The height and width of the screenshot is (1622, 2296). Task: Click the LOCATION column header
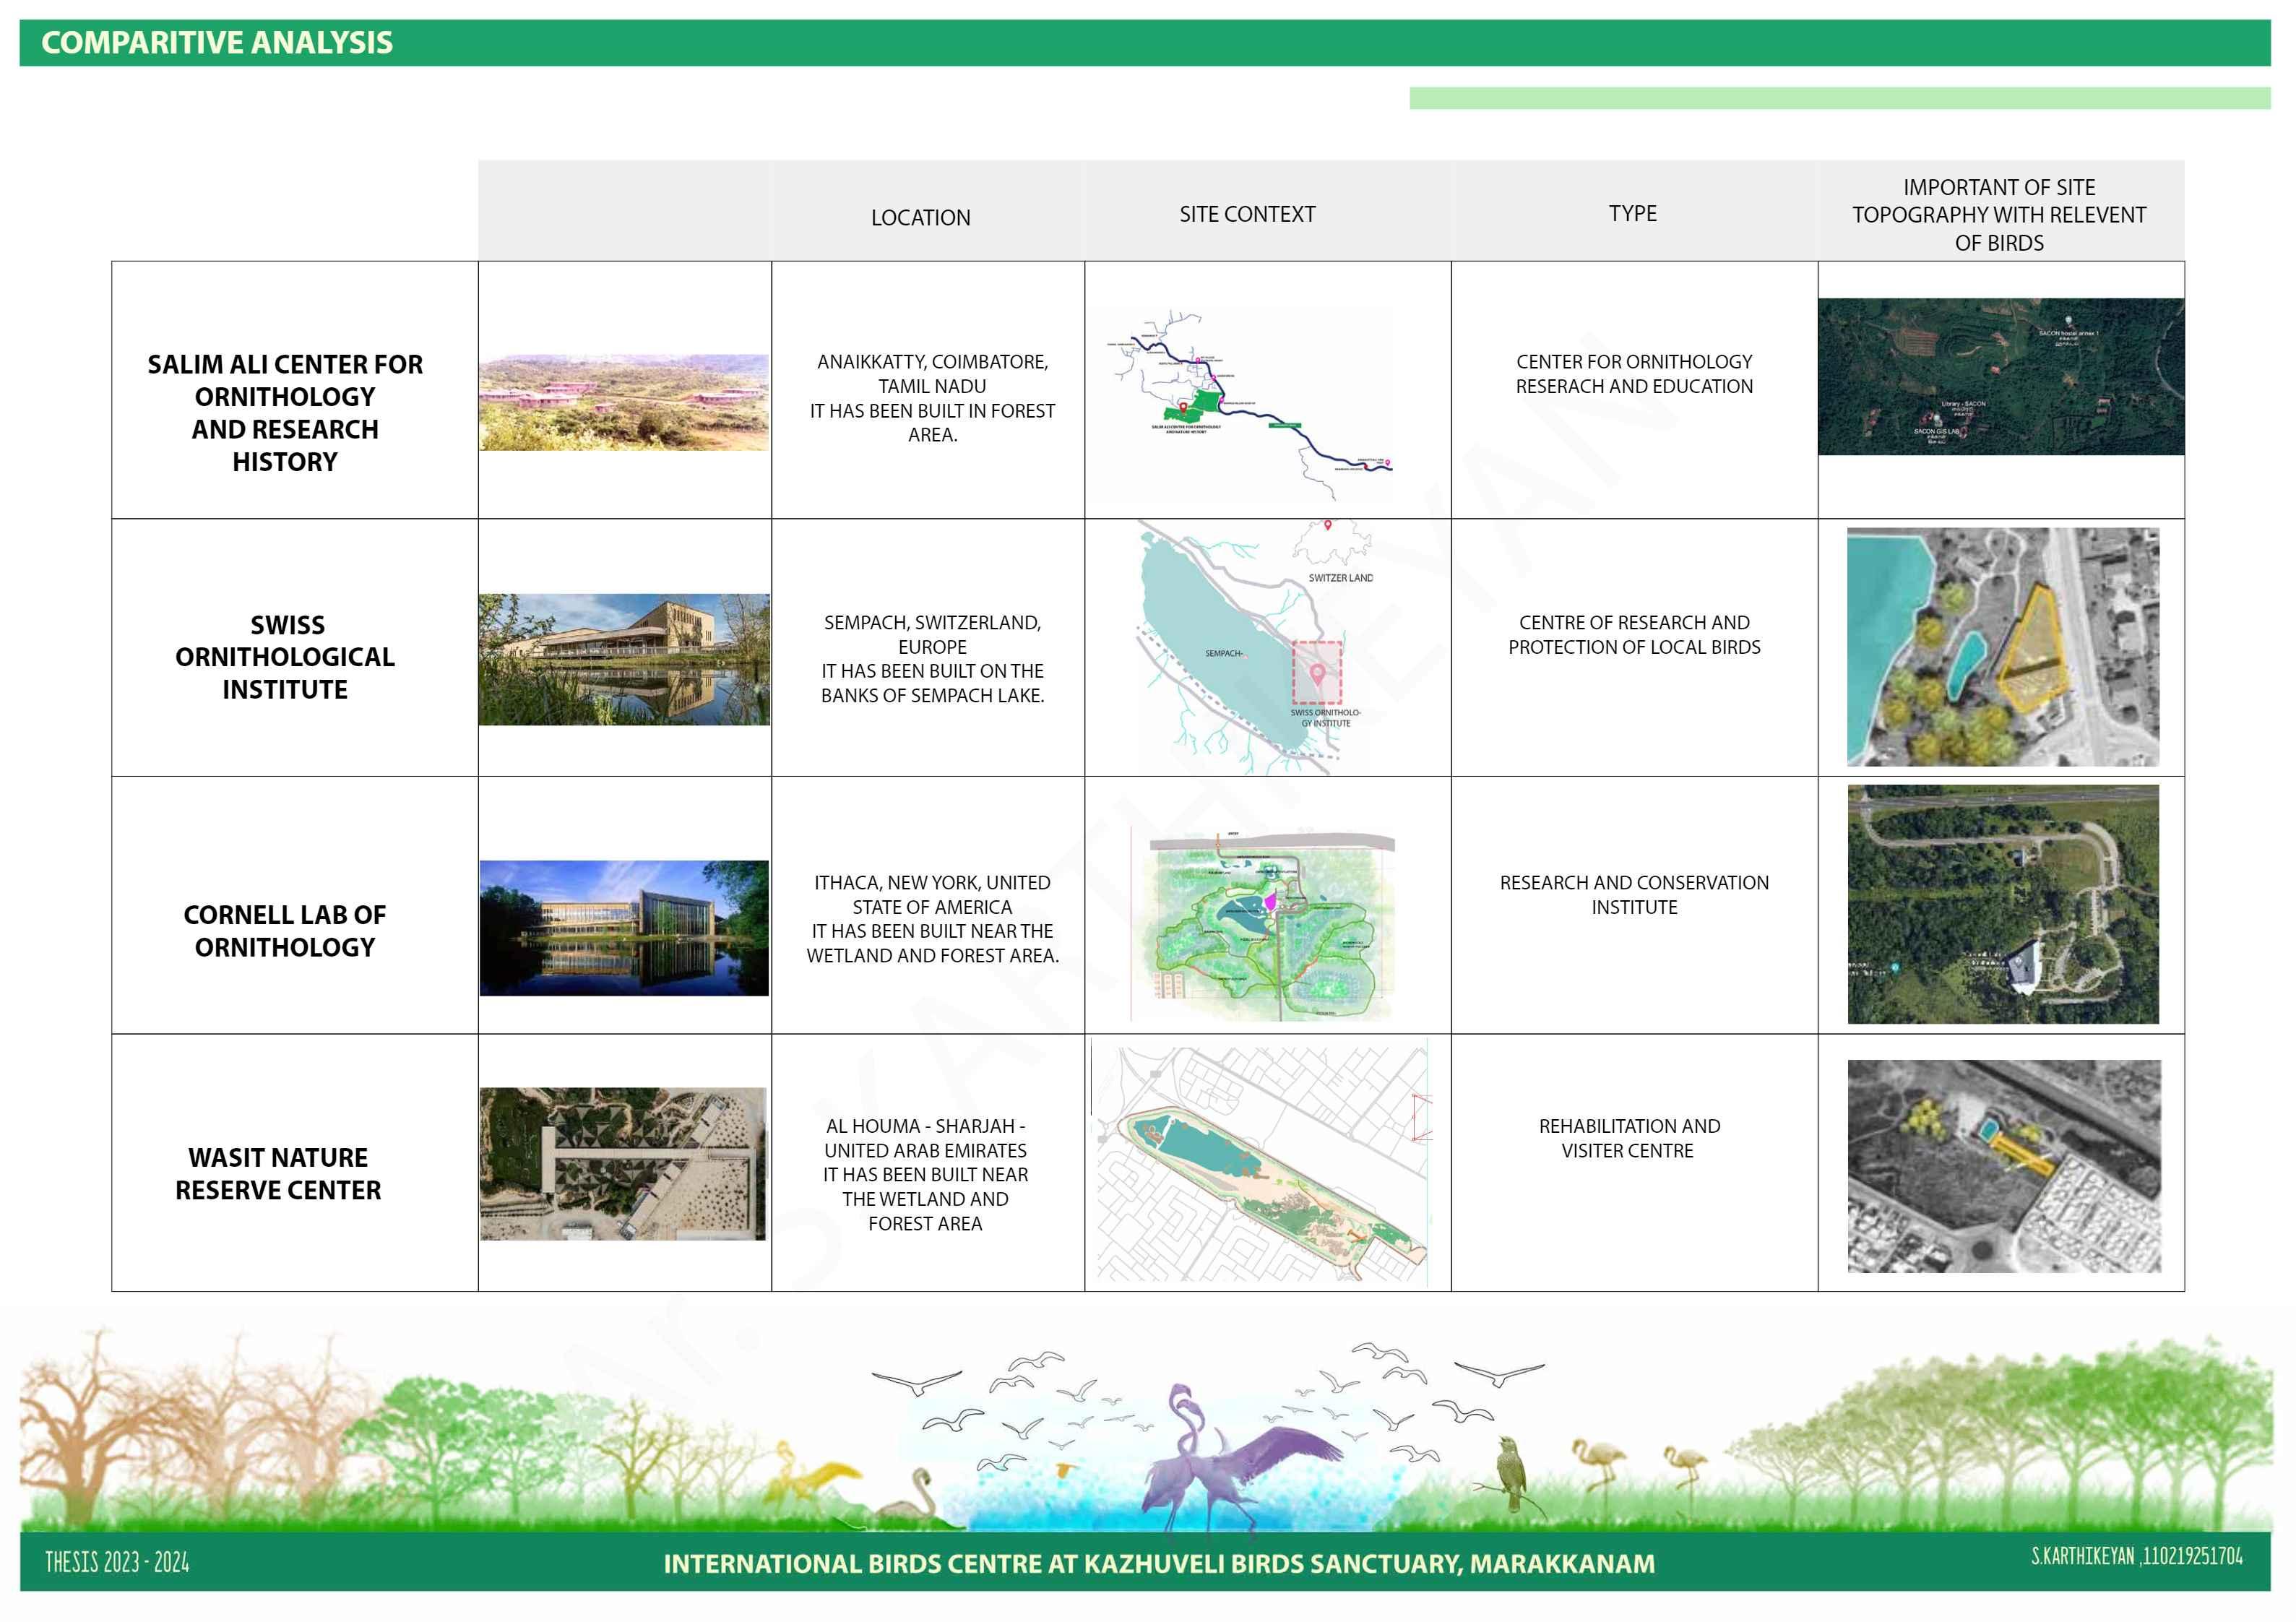coord(920,218)
